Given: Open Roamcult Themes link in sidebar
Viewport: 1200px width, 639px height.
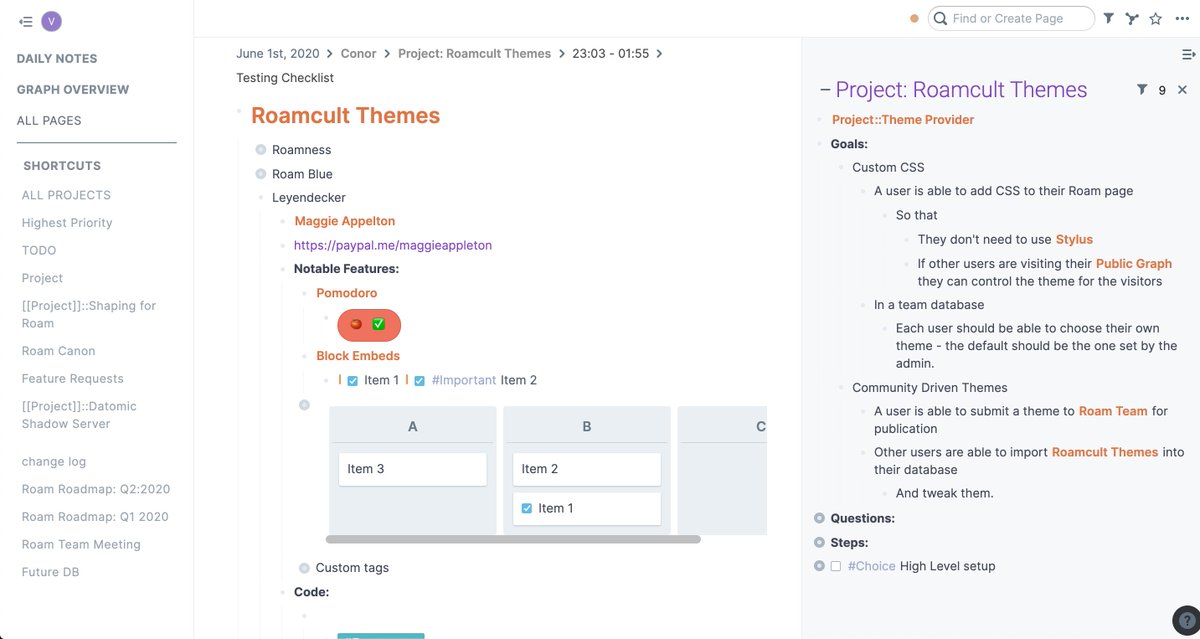Looking at the screenshot, I should (1105, 452).
